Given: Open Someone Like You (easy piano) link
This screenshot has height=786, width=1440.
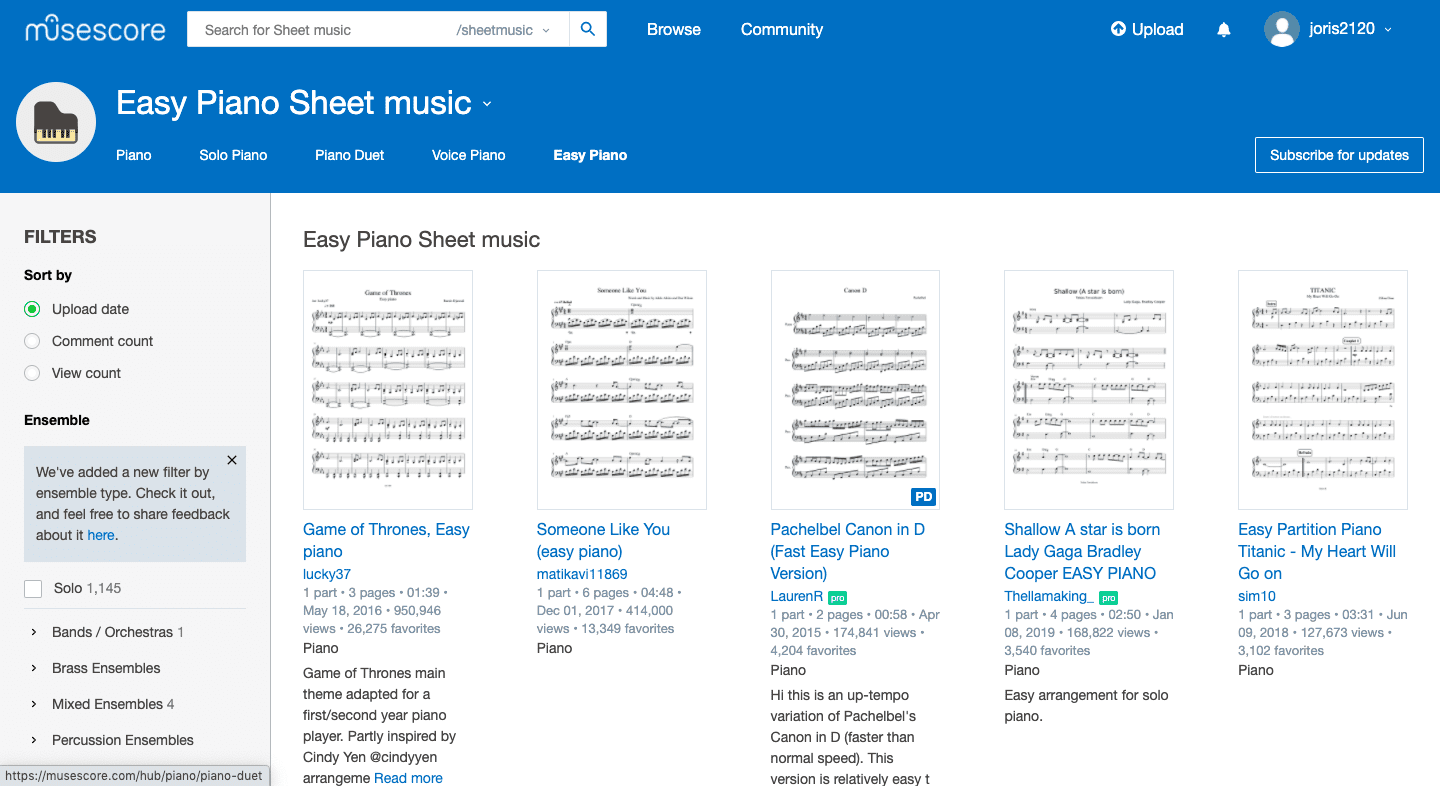Looking at the screenshot, I should [603, 540].
